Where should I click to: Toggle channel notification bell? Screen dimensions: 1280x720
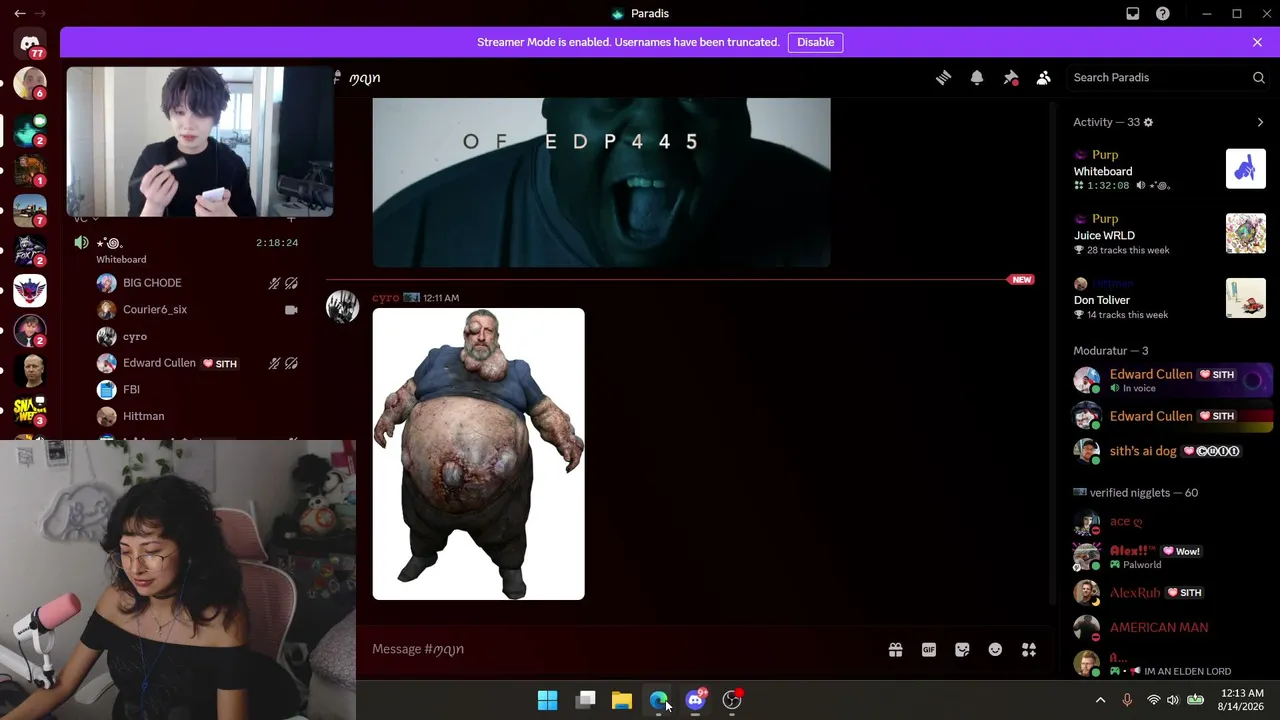[x=977, y=78]
